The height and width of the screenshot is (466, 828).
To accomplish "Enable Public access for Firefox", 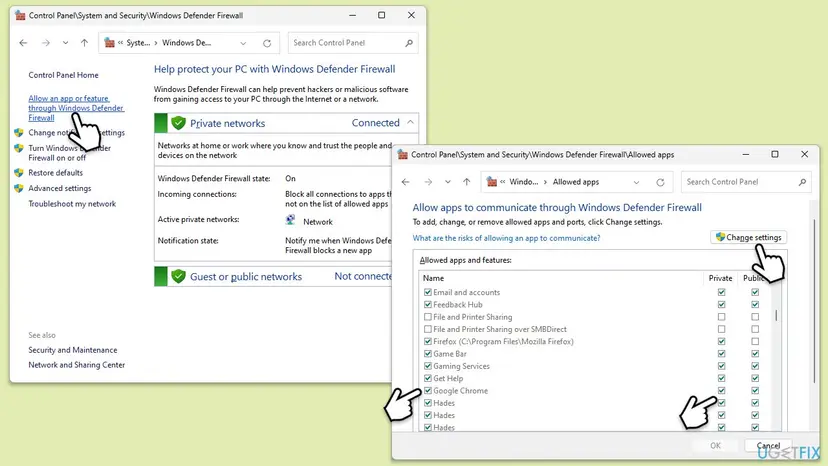I will point(755,341).
